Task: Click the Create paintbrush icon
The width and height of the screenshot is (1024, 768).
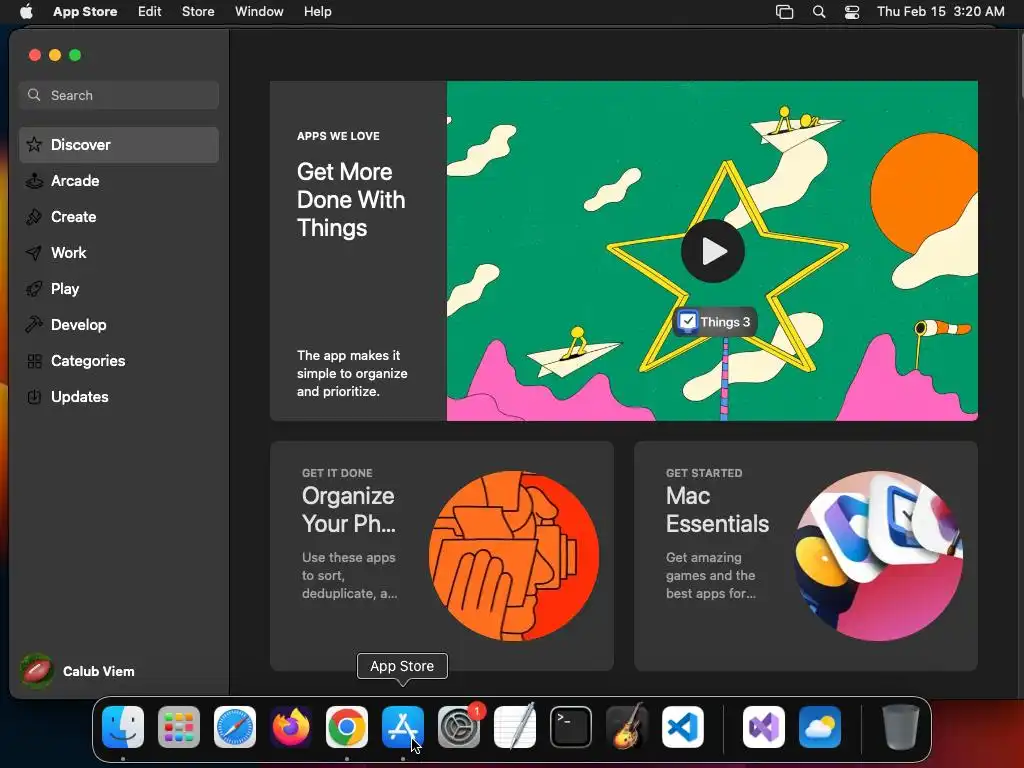Action: (34, 217)
